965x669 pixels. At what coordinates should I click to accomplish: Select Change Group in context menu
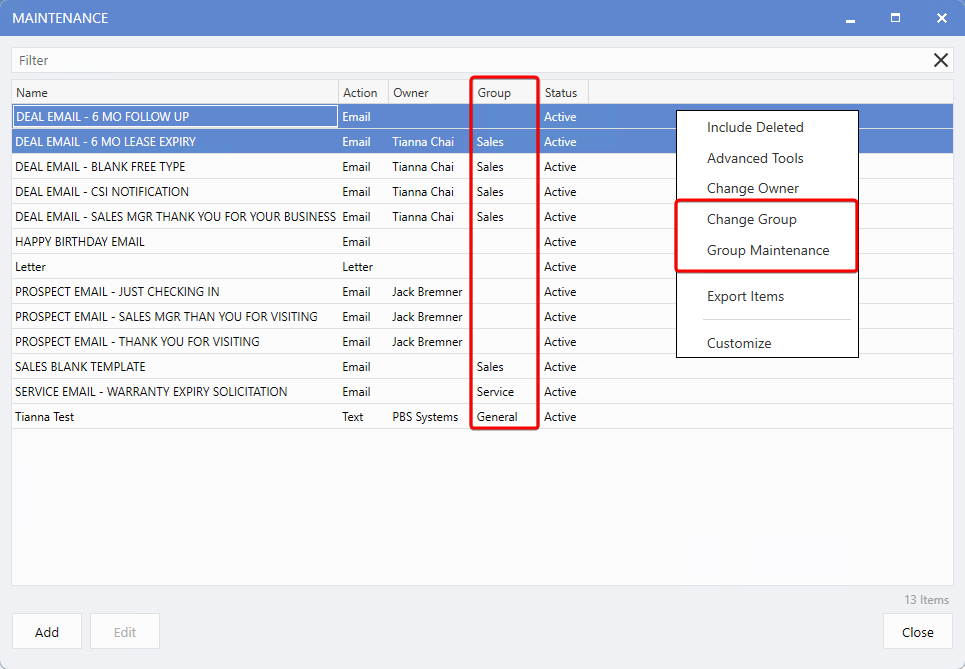(x=752, y=220)
